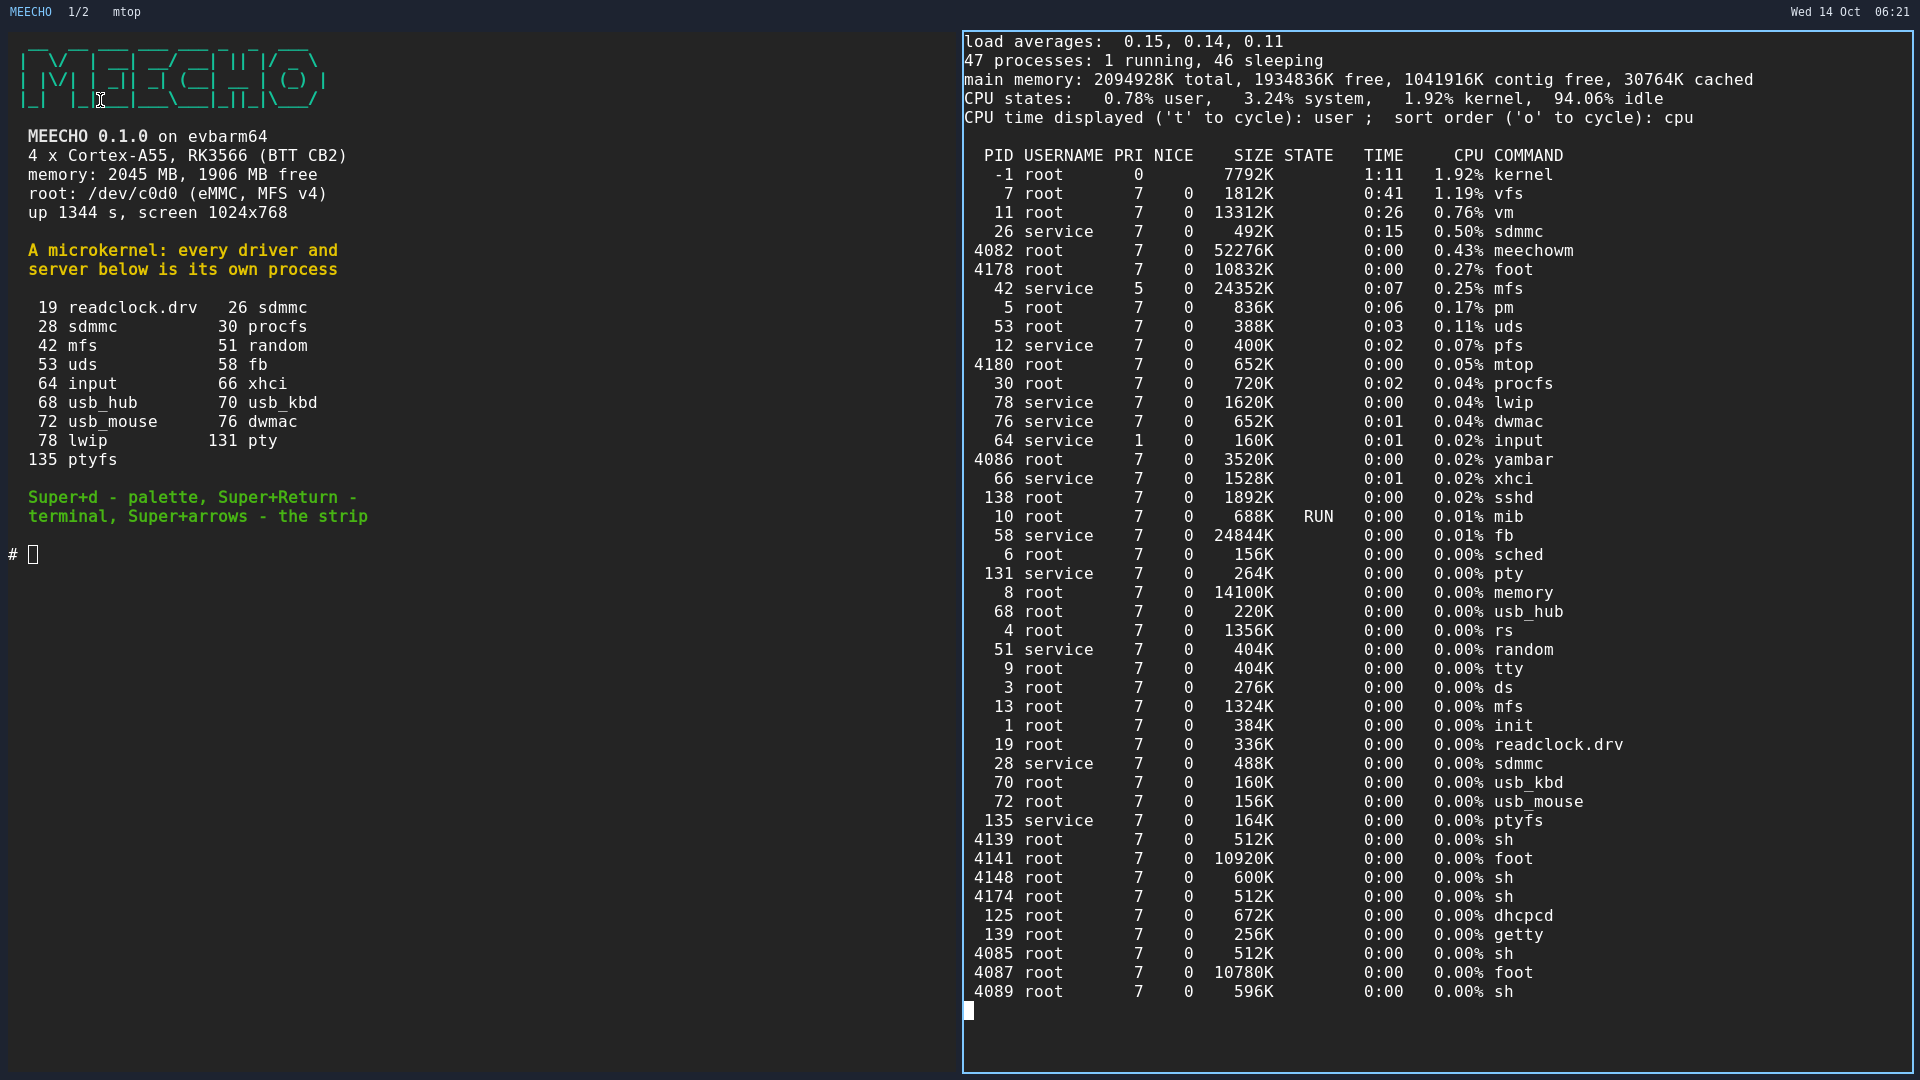
Task: Click the MEECHO ASCII art logo
Action: point(172,76)
